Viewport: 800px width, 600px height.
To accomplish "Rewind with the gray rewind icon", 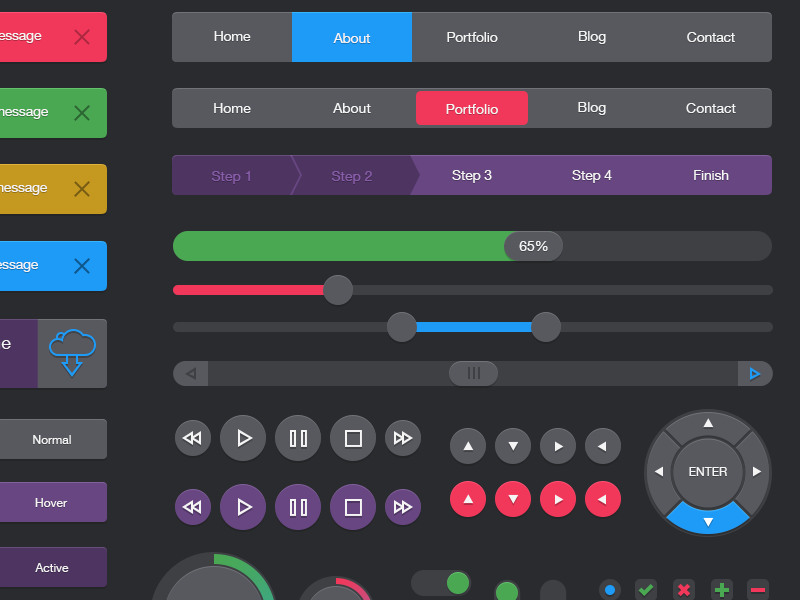I will coord(193,437).
